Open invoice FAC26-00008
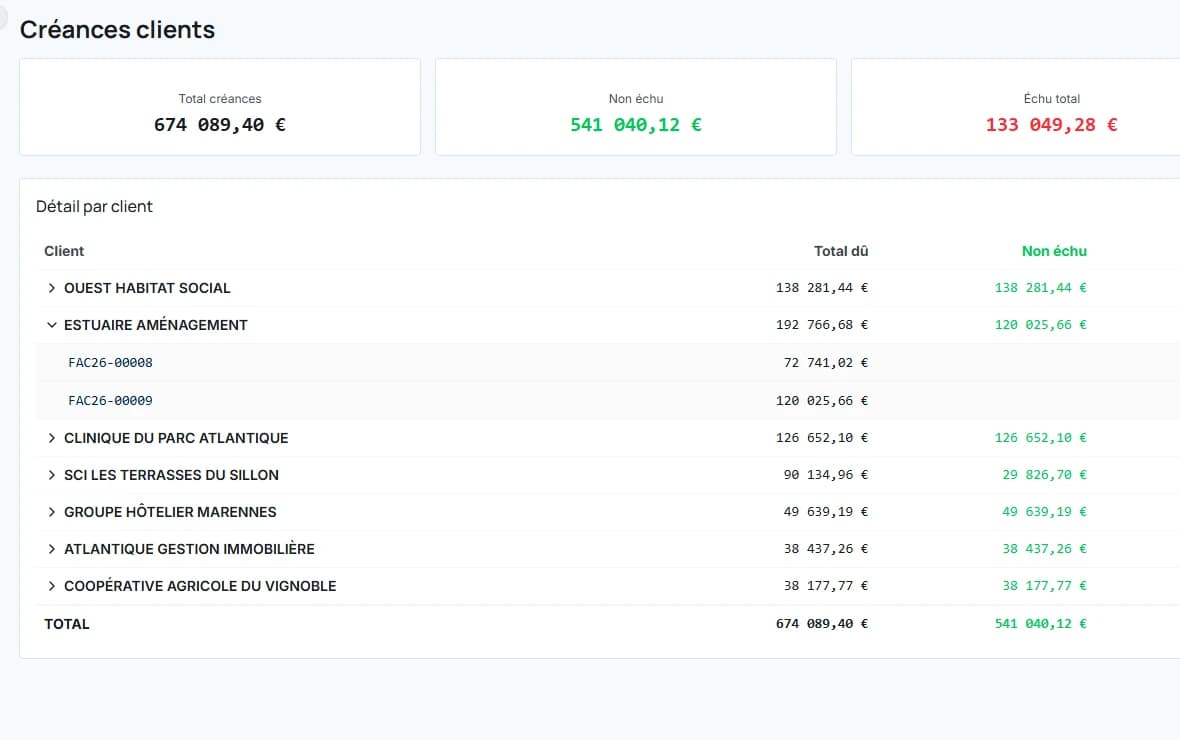The height and width of the screenshot is (740, 1180). click(x=110, y=363)
